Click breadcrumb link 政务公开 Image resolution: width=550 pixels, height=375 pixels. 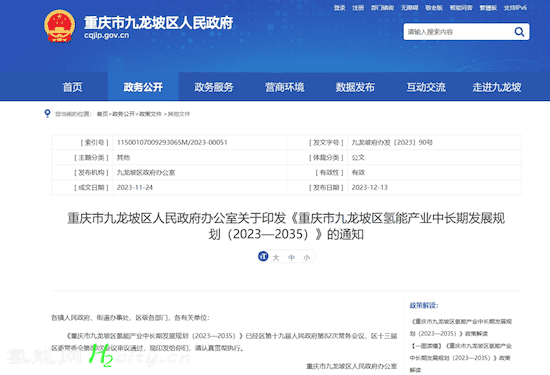click(x=123, y=114)
